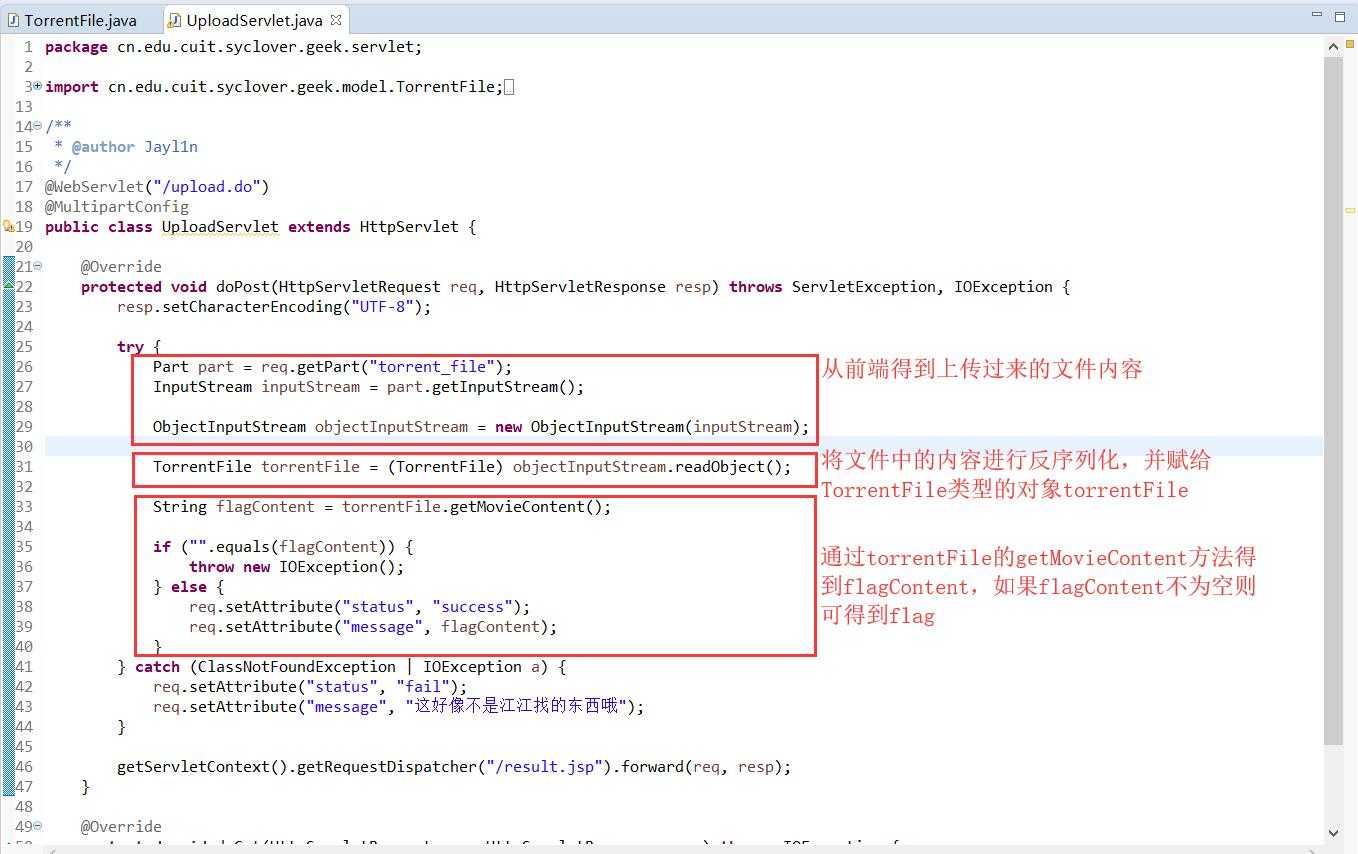The height and width of the screenshot is (854, 1358).
Task: Click the package declaration on line 1
Action: coord(234,47)
